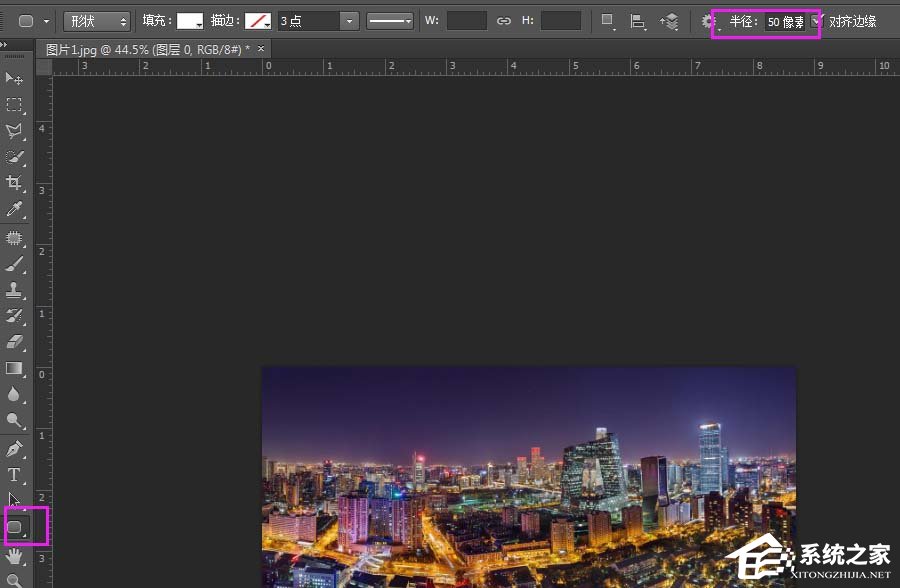Select the Move tool
900x588 pixels.
(x=15, y=79)
